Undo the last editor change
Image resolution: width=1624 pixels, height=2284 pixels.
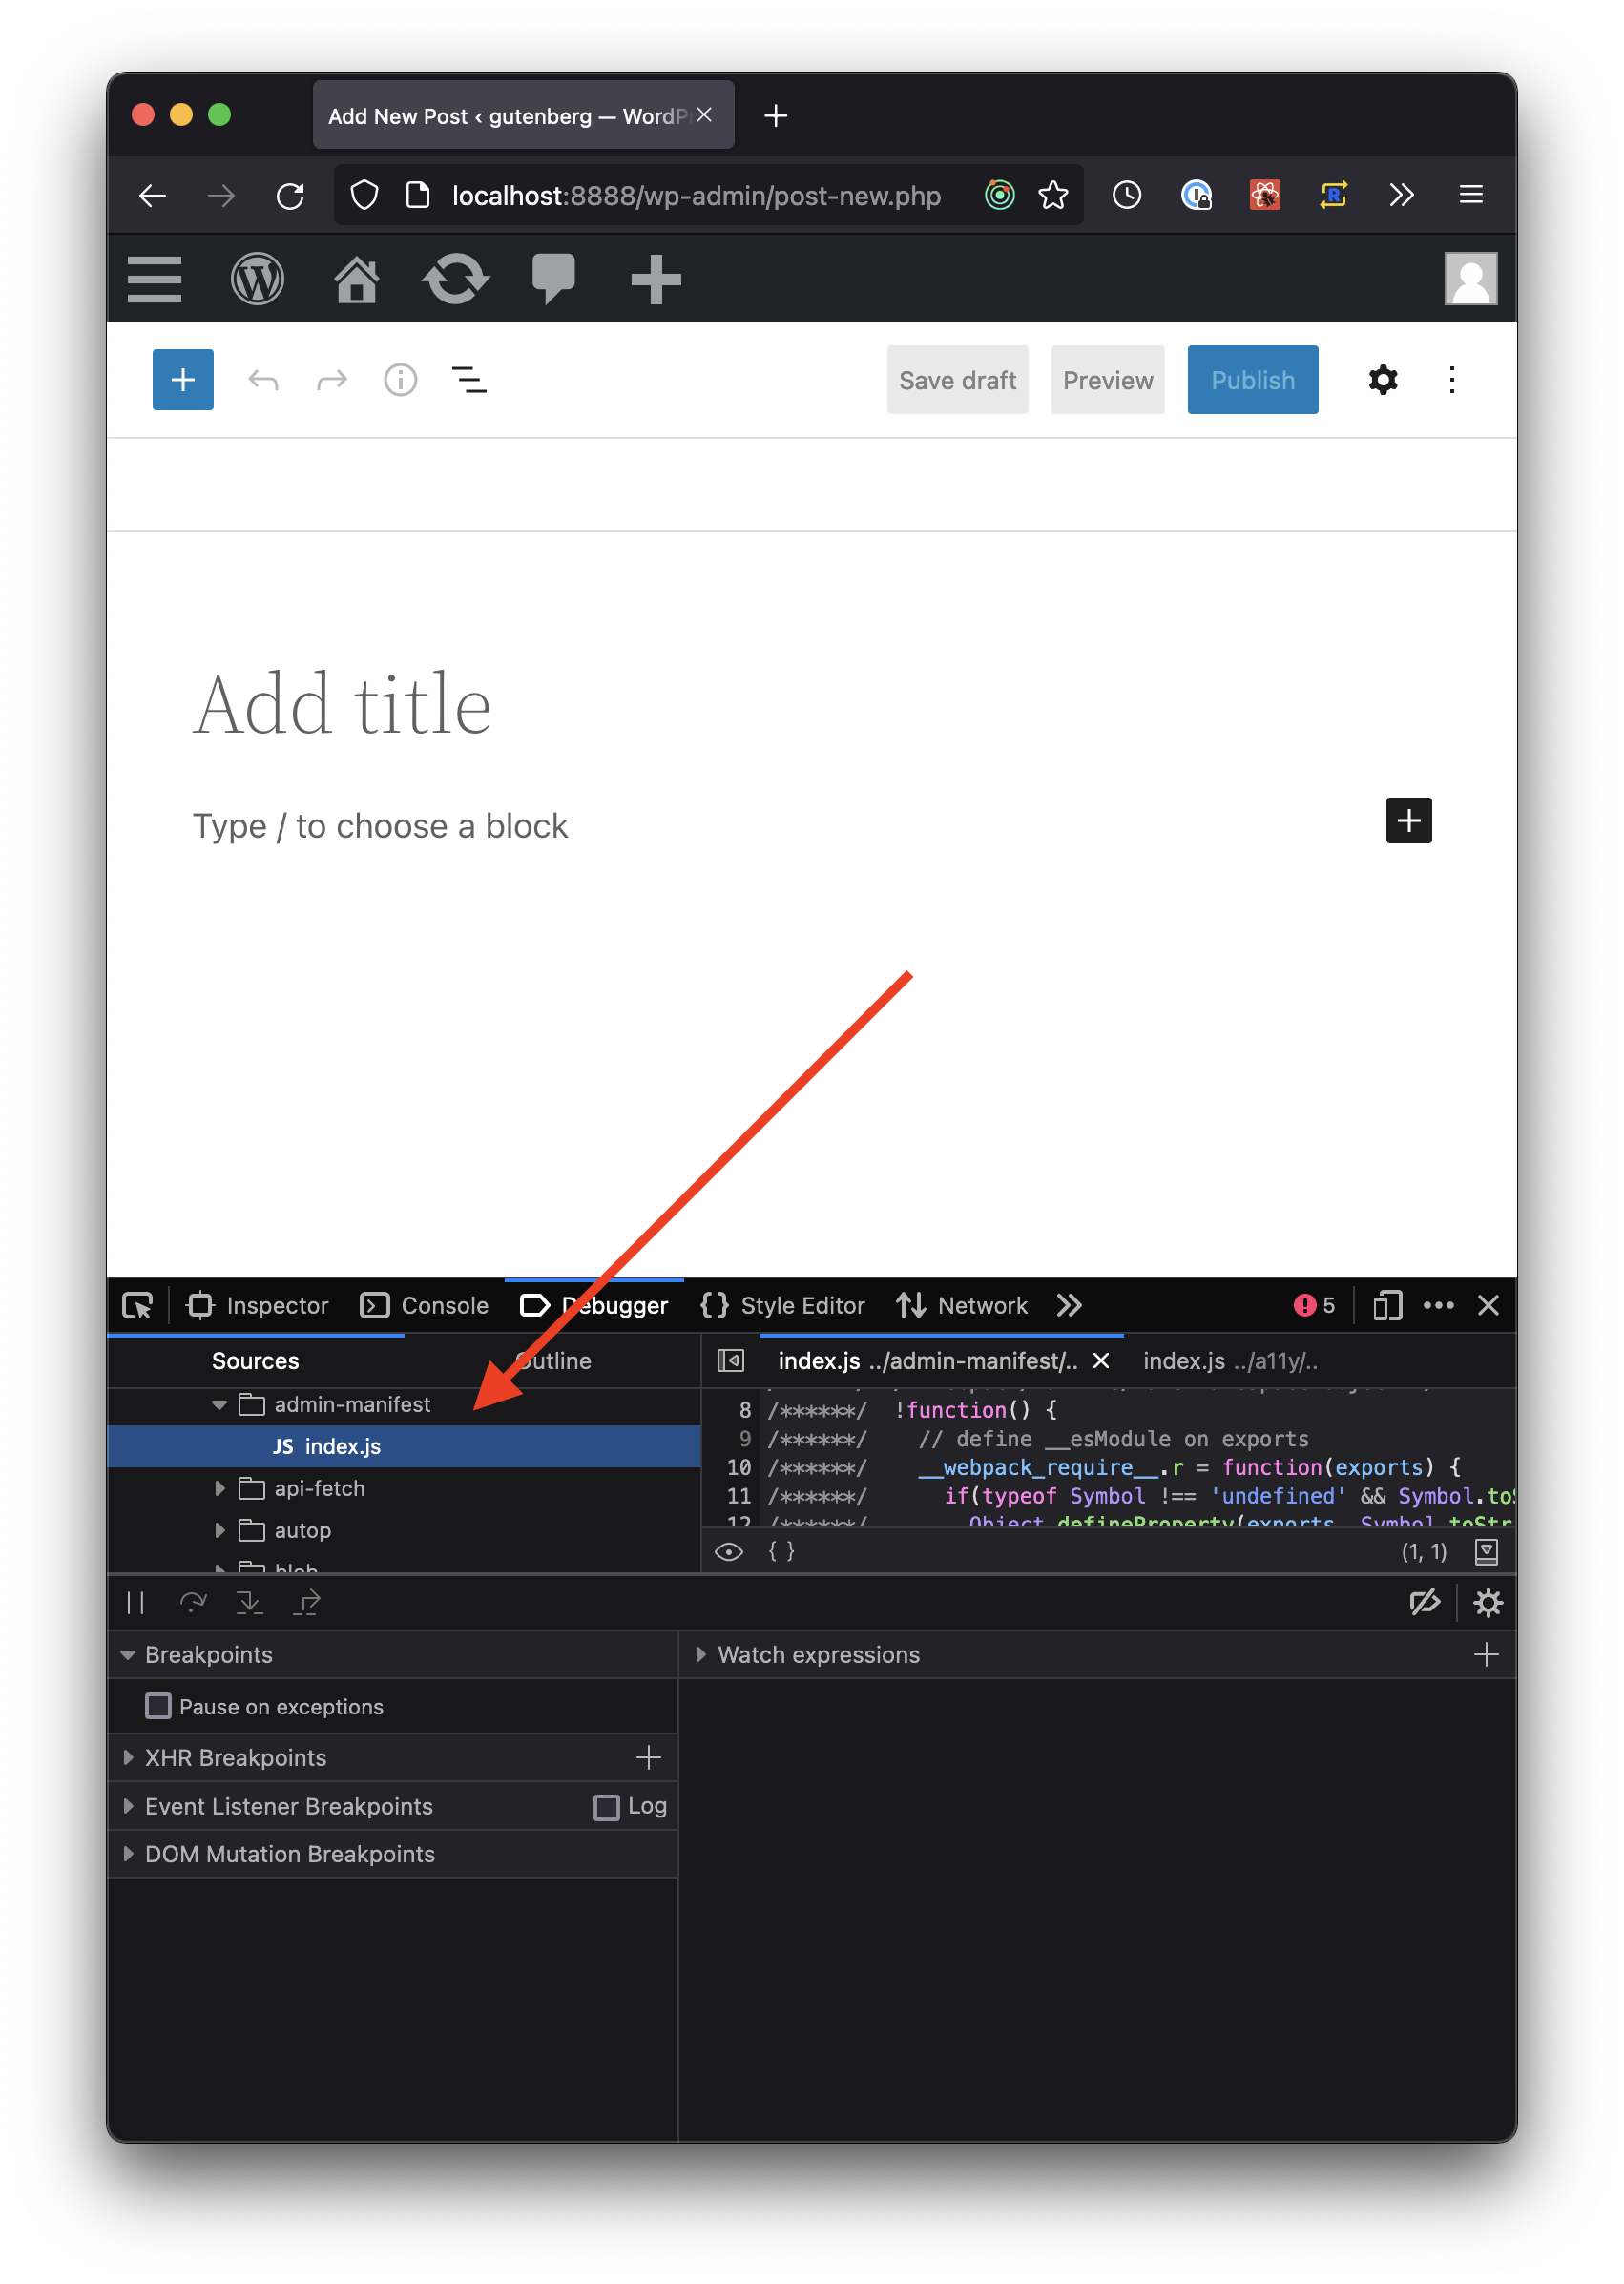[x=263, y=380]
